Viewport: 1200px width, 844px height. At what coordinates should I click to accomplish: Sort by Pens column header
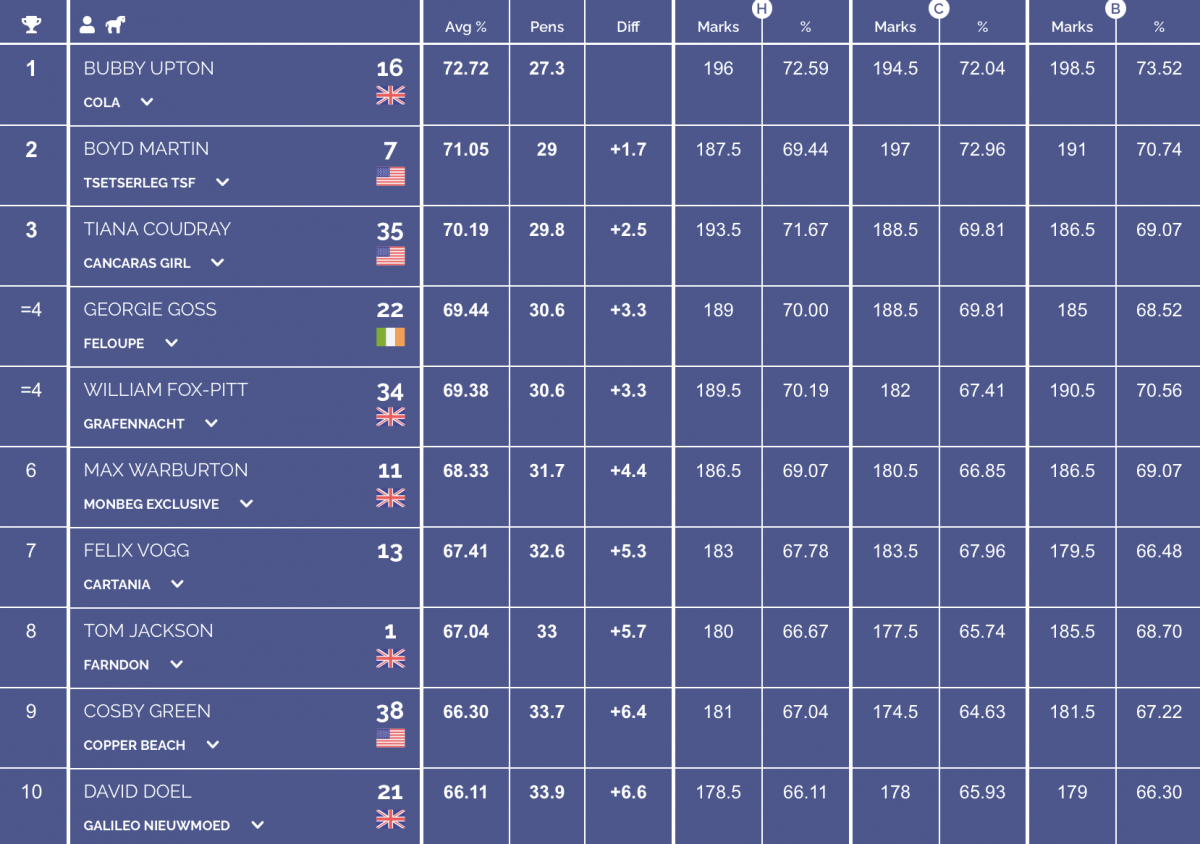(x=547, y=27)
